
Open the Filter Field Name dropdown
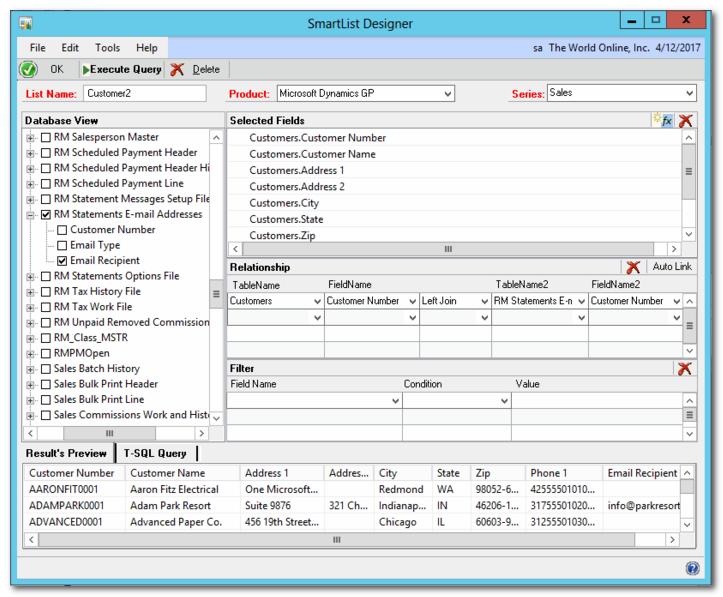pyautogui.click(x=395, y=401)
